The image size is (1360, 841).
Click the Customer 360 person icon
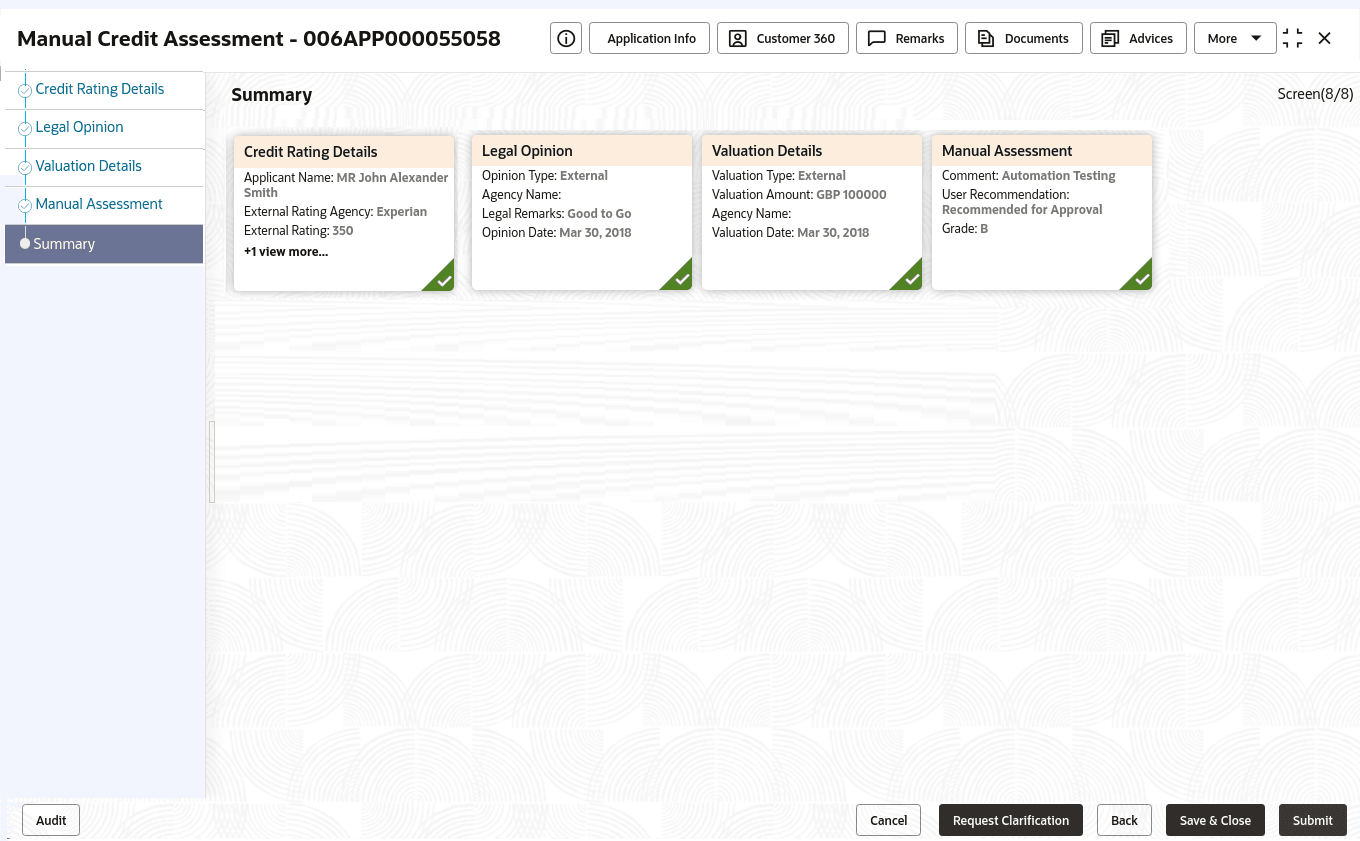pyautogui.click(x=739, y=38)
